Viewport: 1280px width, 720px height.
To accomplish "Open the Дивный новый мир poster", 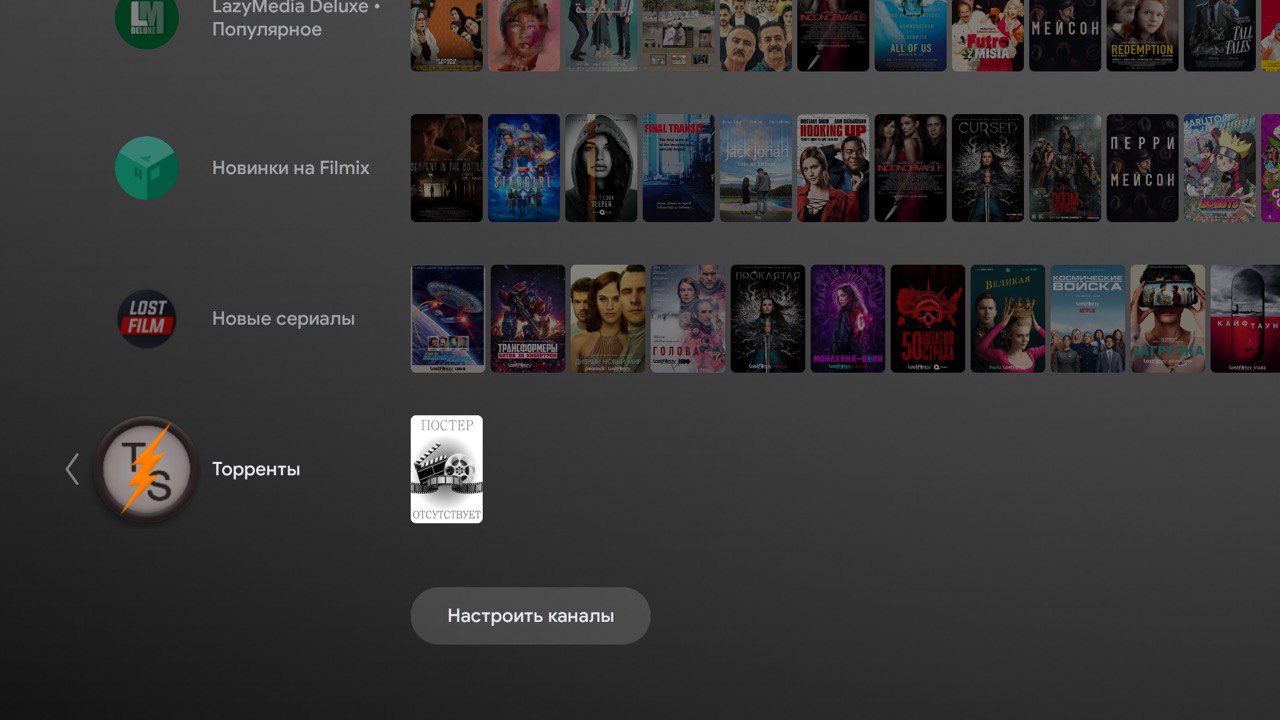I will tap(608, 319).
